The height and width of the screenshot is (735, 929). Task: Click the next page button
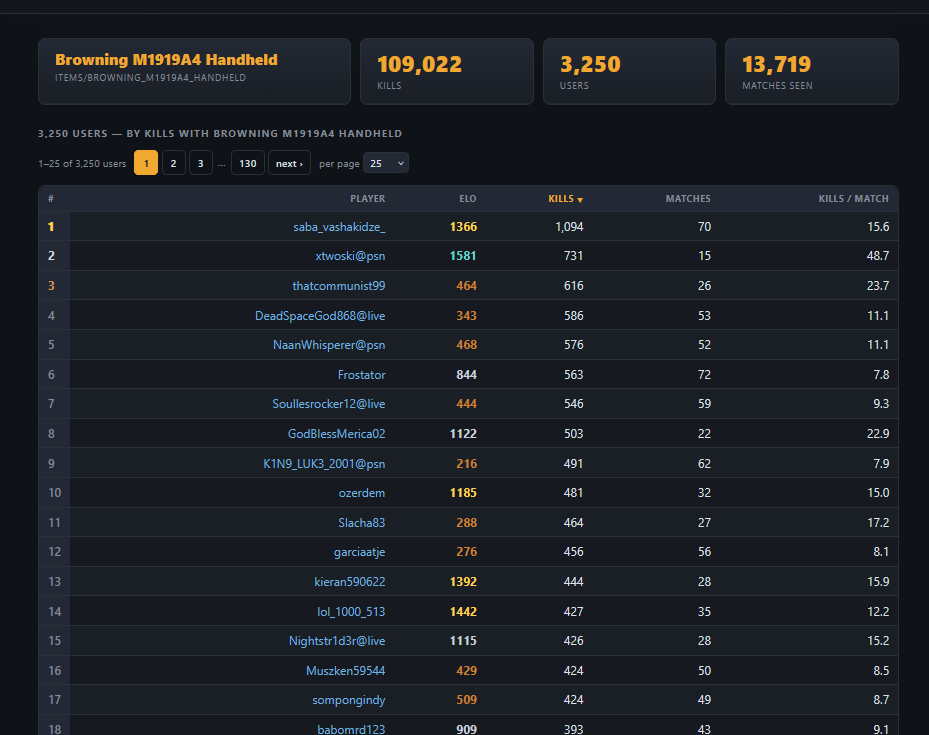pyautogui.click(x=289, y=163)
